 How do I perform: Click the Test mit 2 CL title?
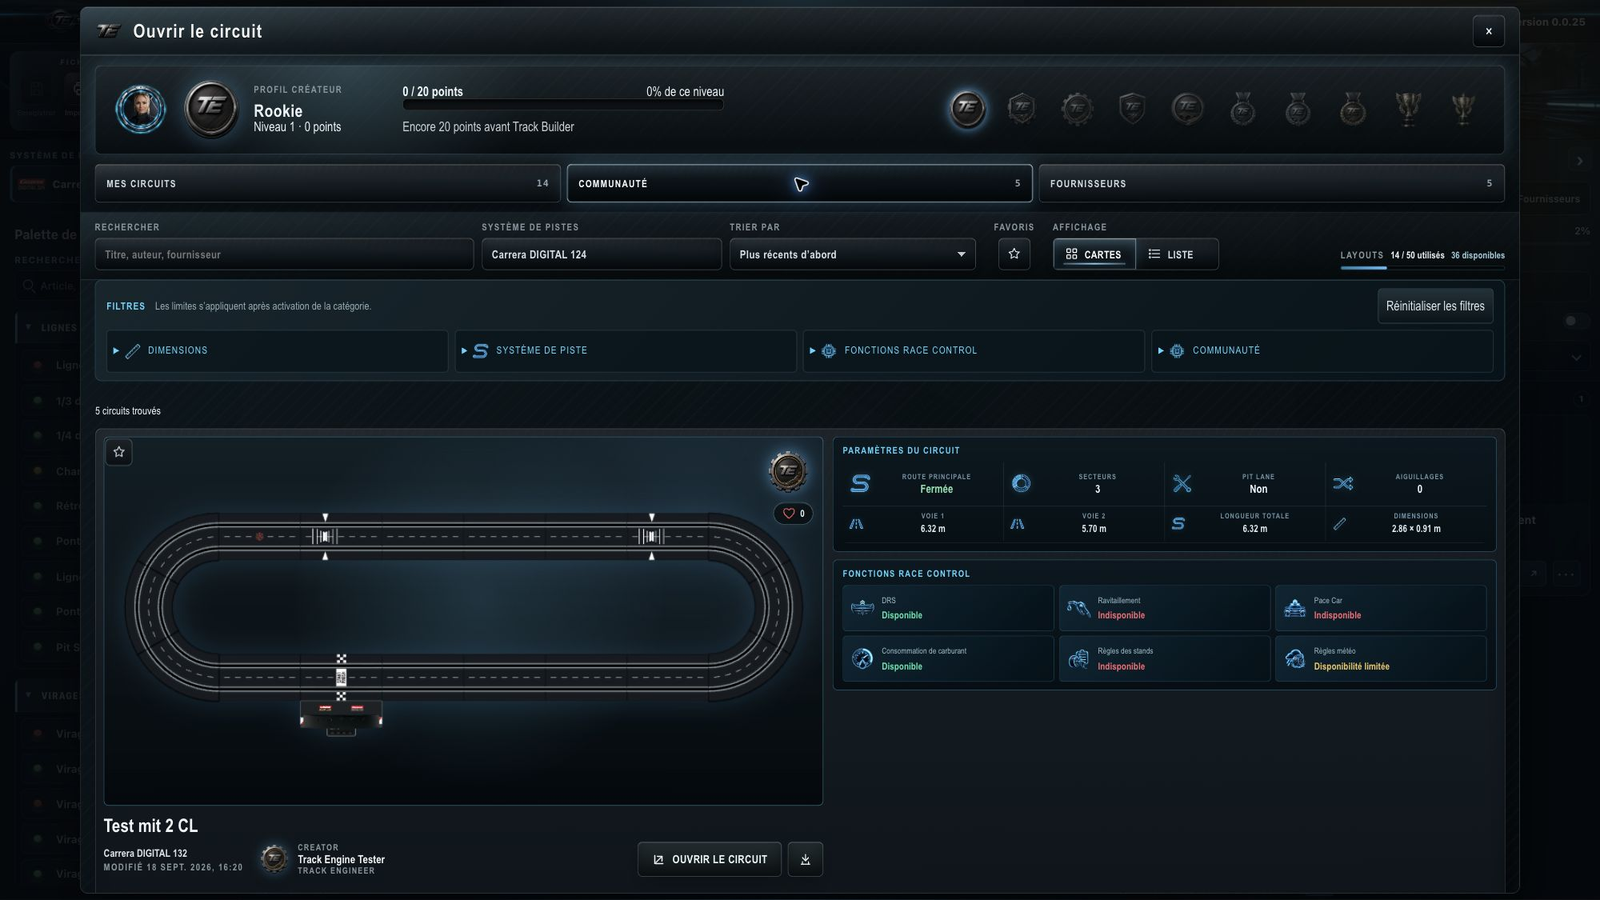tap(151, 826)
